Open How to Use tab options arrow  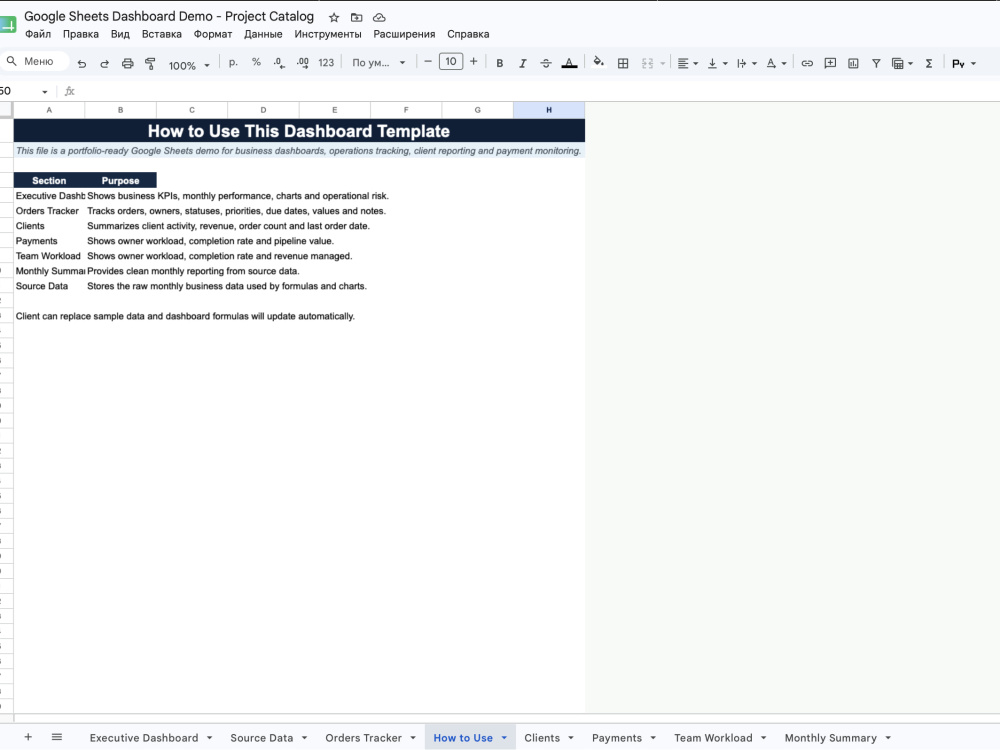pos(504,738)
